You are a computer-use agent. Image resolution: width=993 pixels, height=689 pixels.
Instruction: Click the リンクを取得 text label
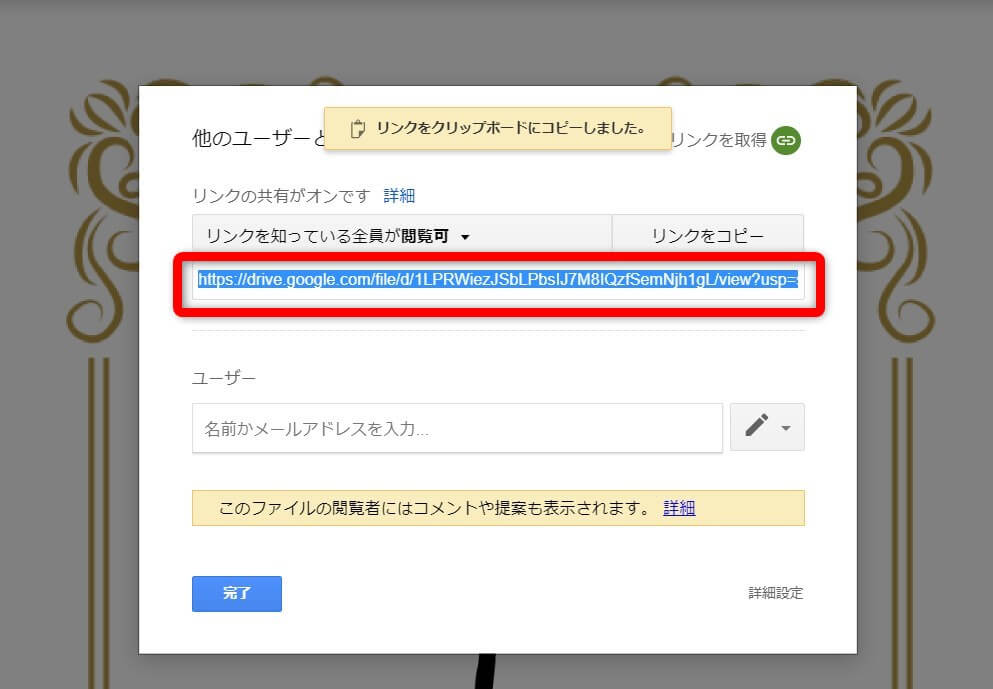point(719,140)
